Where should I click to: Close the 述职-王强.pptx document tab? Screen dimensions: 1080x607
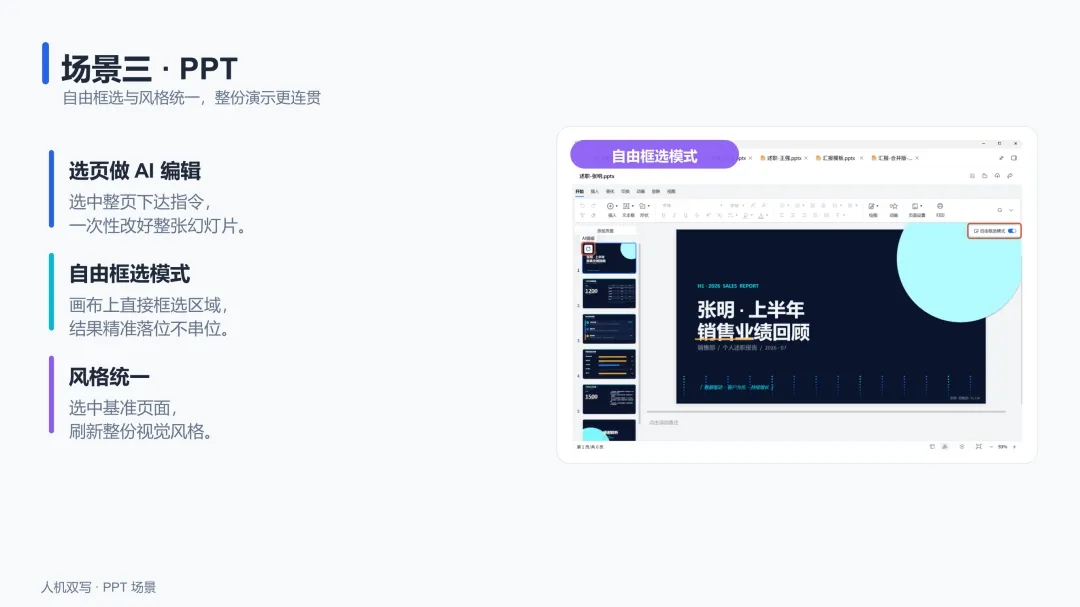806,158
